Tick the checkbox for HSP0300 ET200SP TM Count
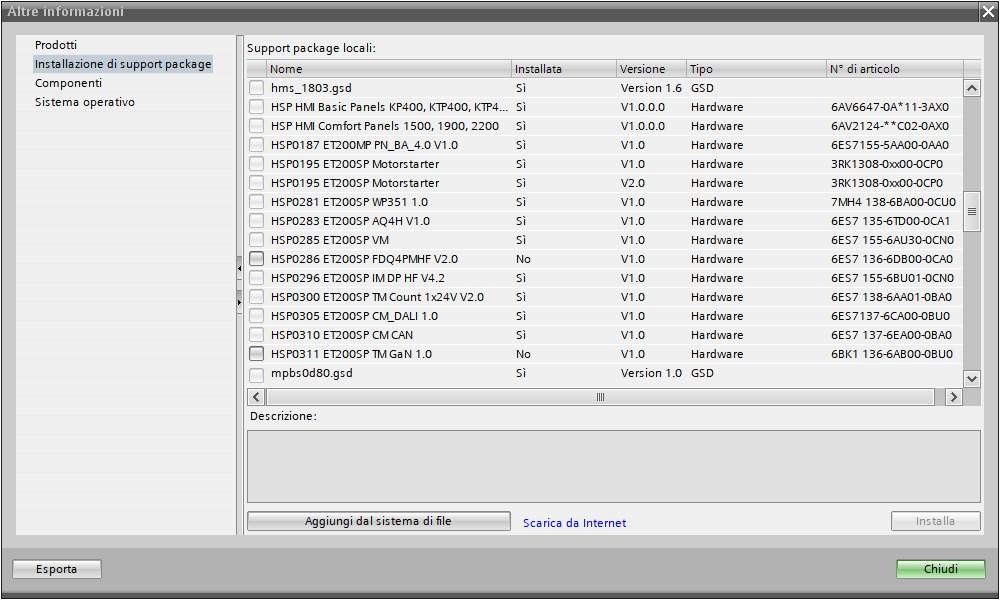 256,296
